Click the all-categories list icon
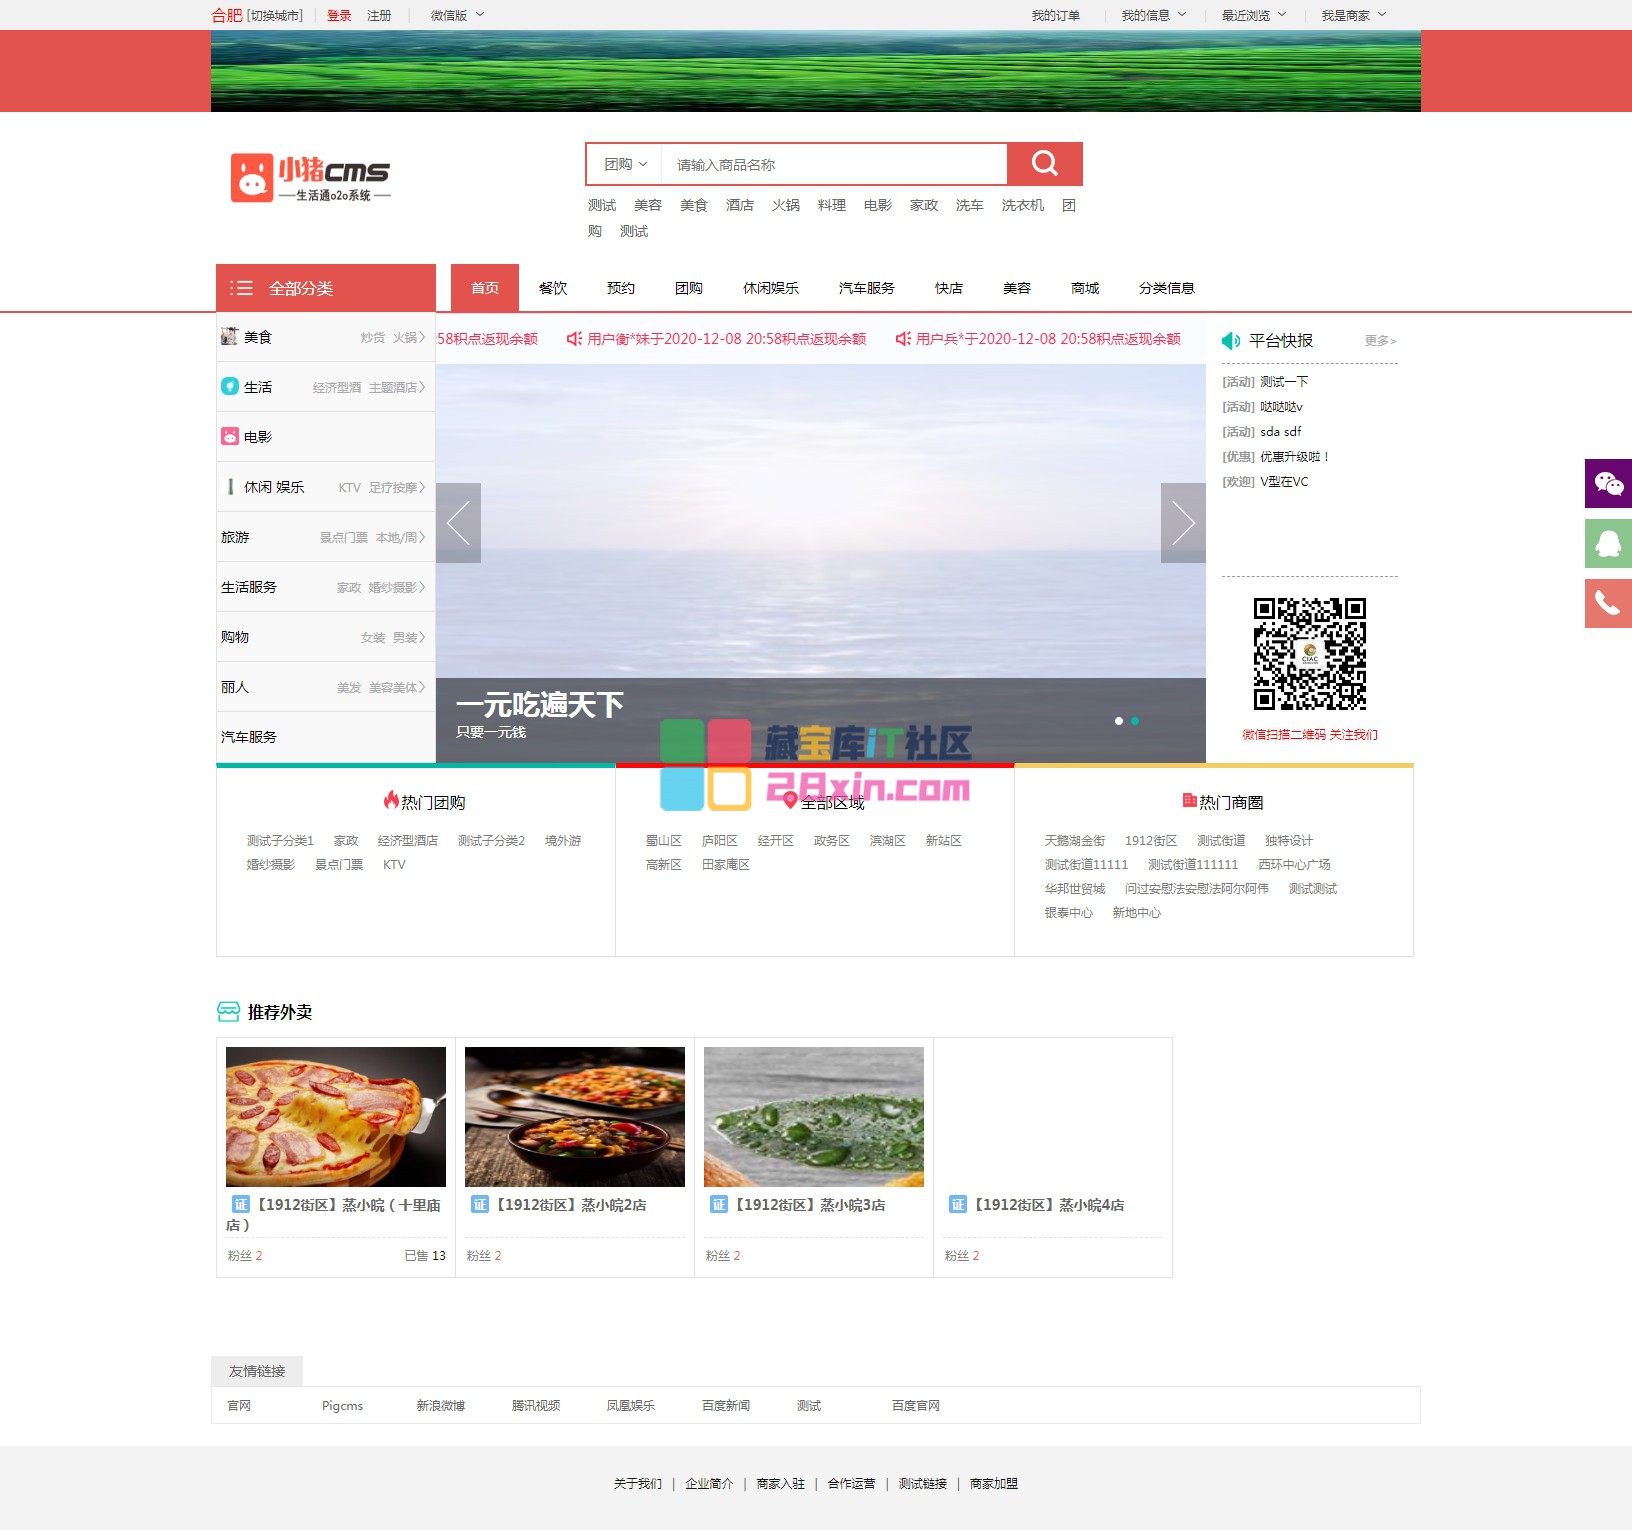 (241, 288)
